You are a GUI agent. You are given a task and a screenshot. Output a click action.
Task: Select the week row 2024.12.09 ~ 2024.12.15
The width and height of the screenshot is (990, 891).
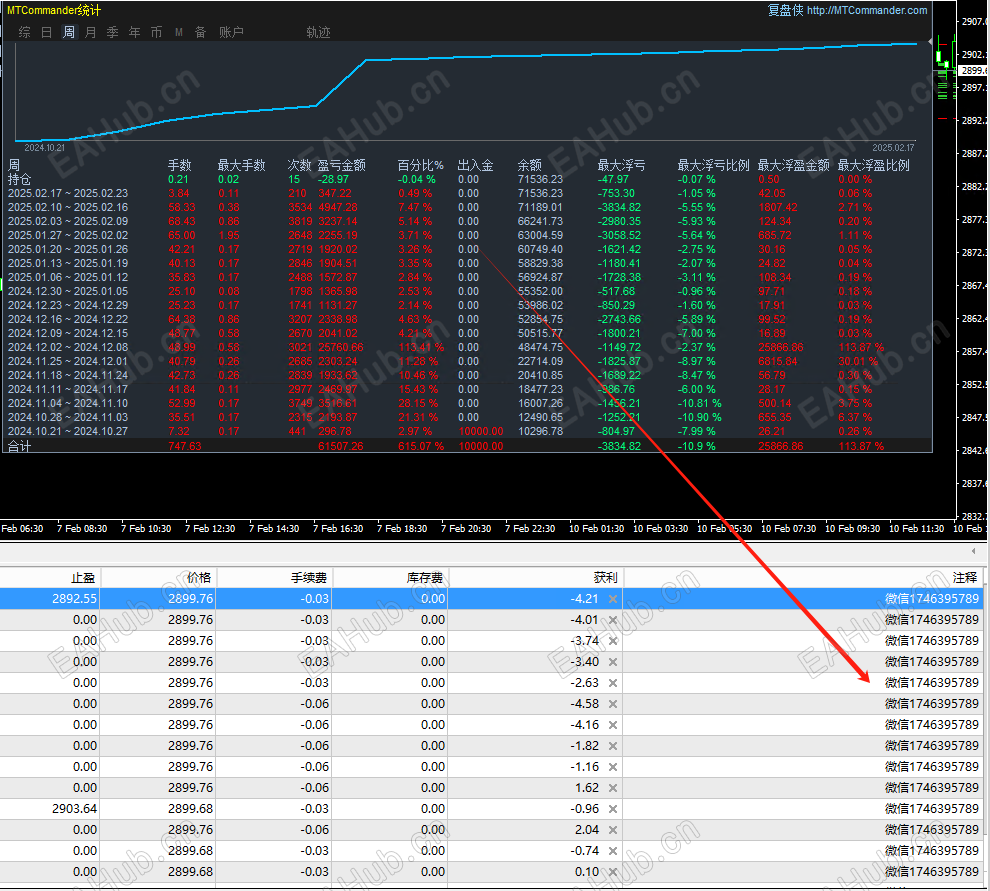point(467,333)
